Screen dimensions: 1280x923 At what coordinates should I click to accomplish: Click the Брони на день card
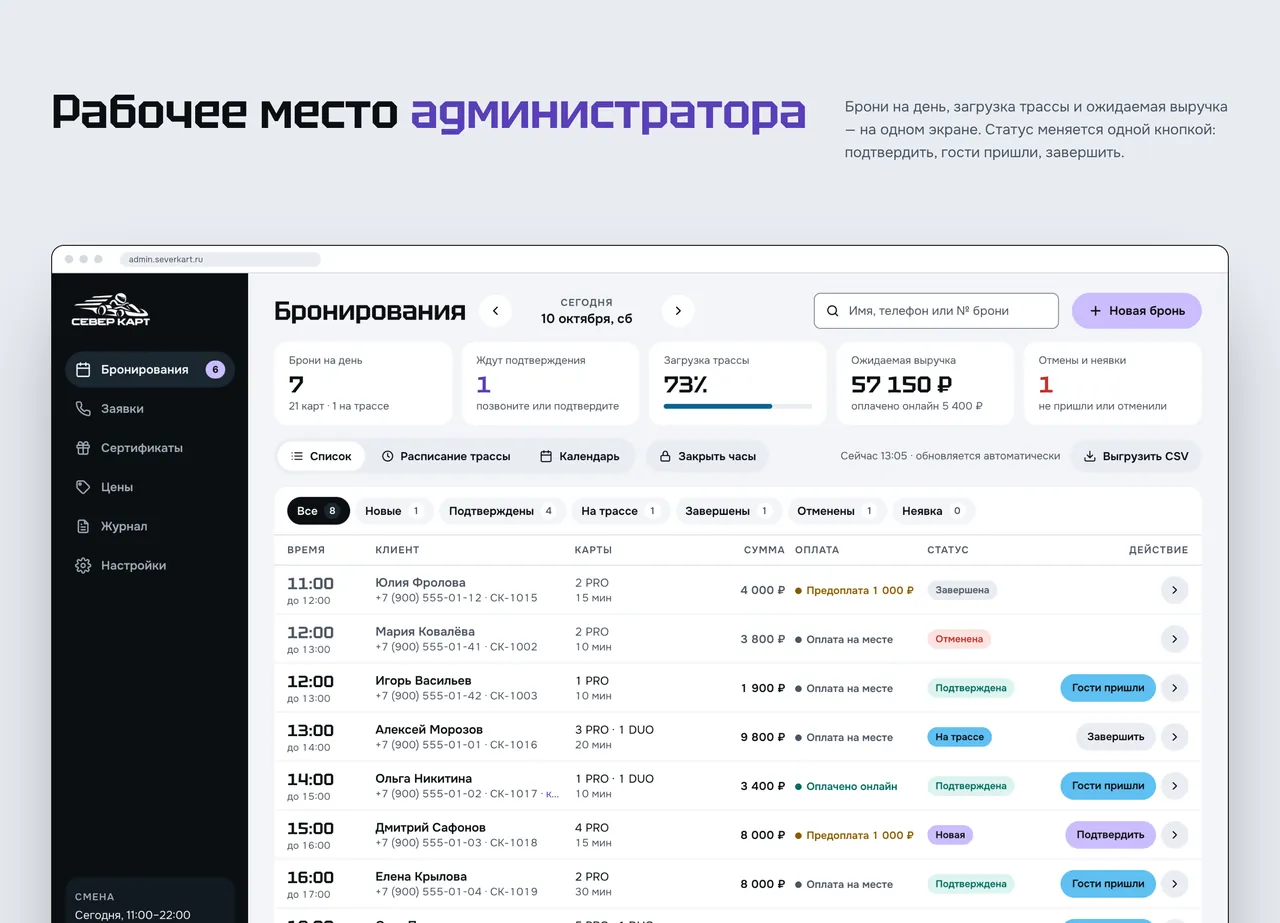pyautogui.click(x=363, y=384)
